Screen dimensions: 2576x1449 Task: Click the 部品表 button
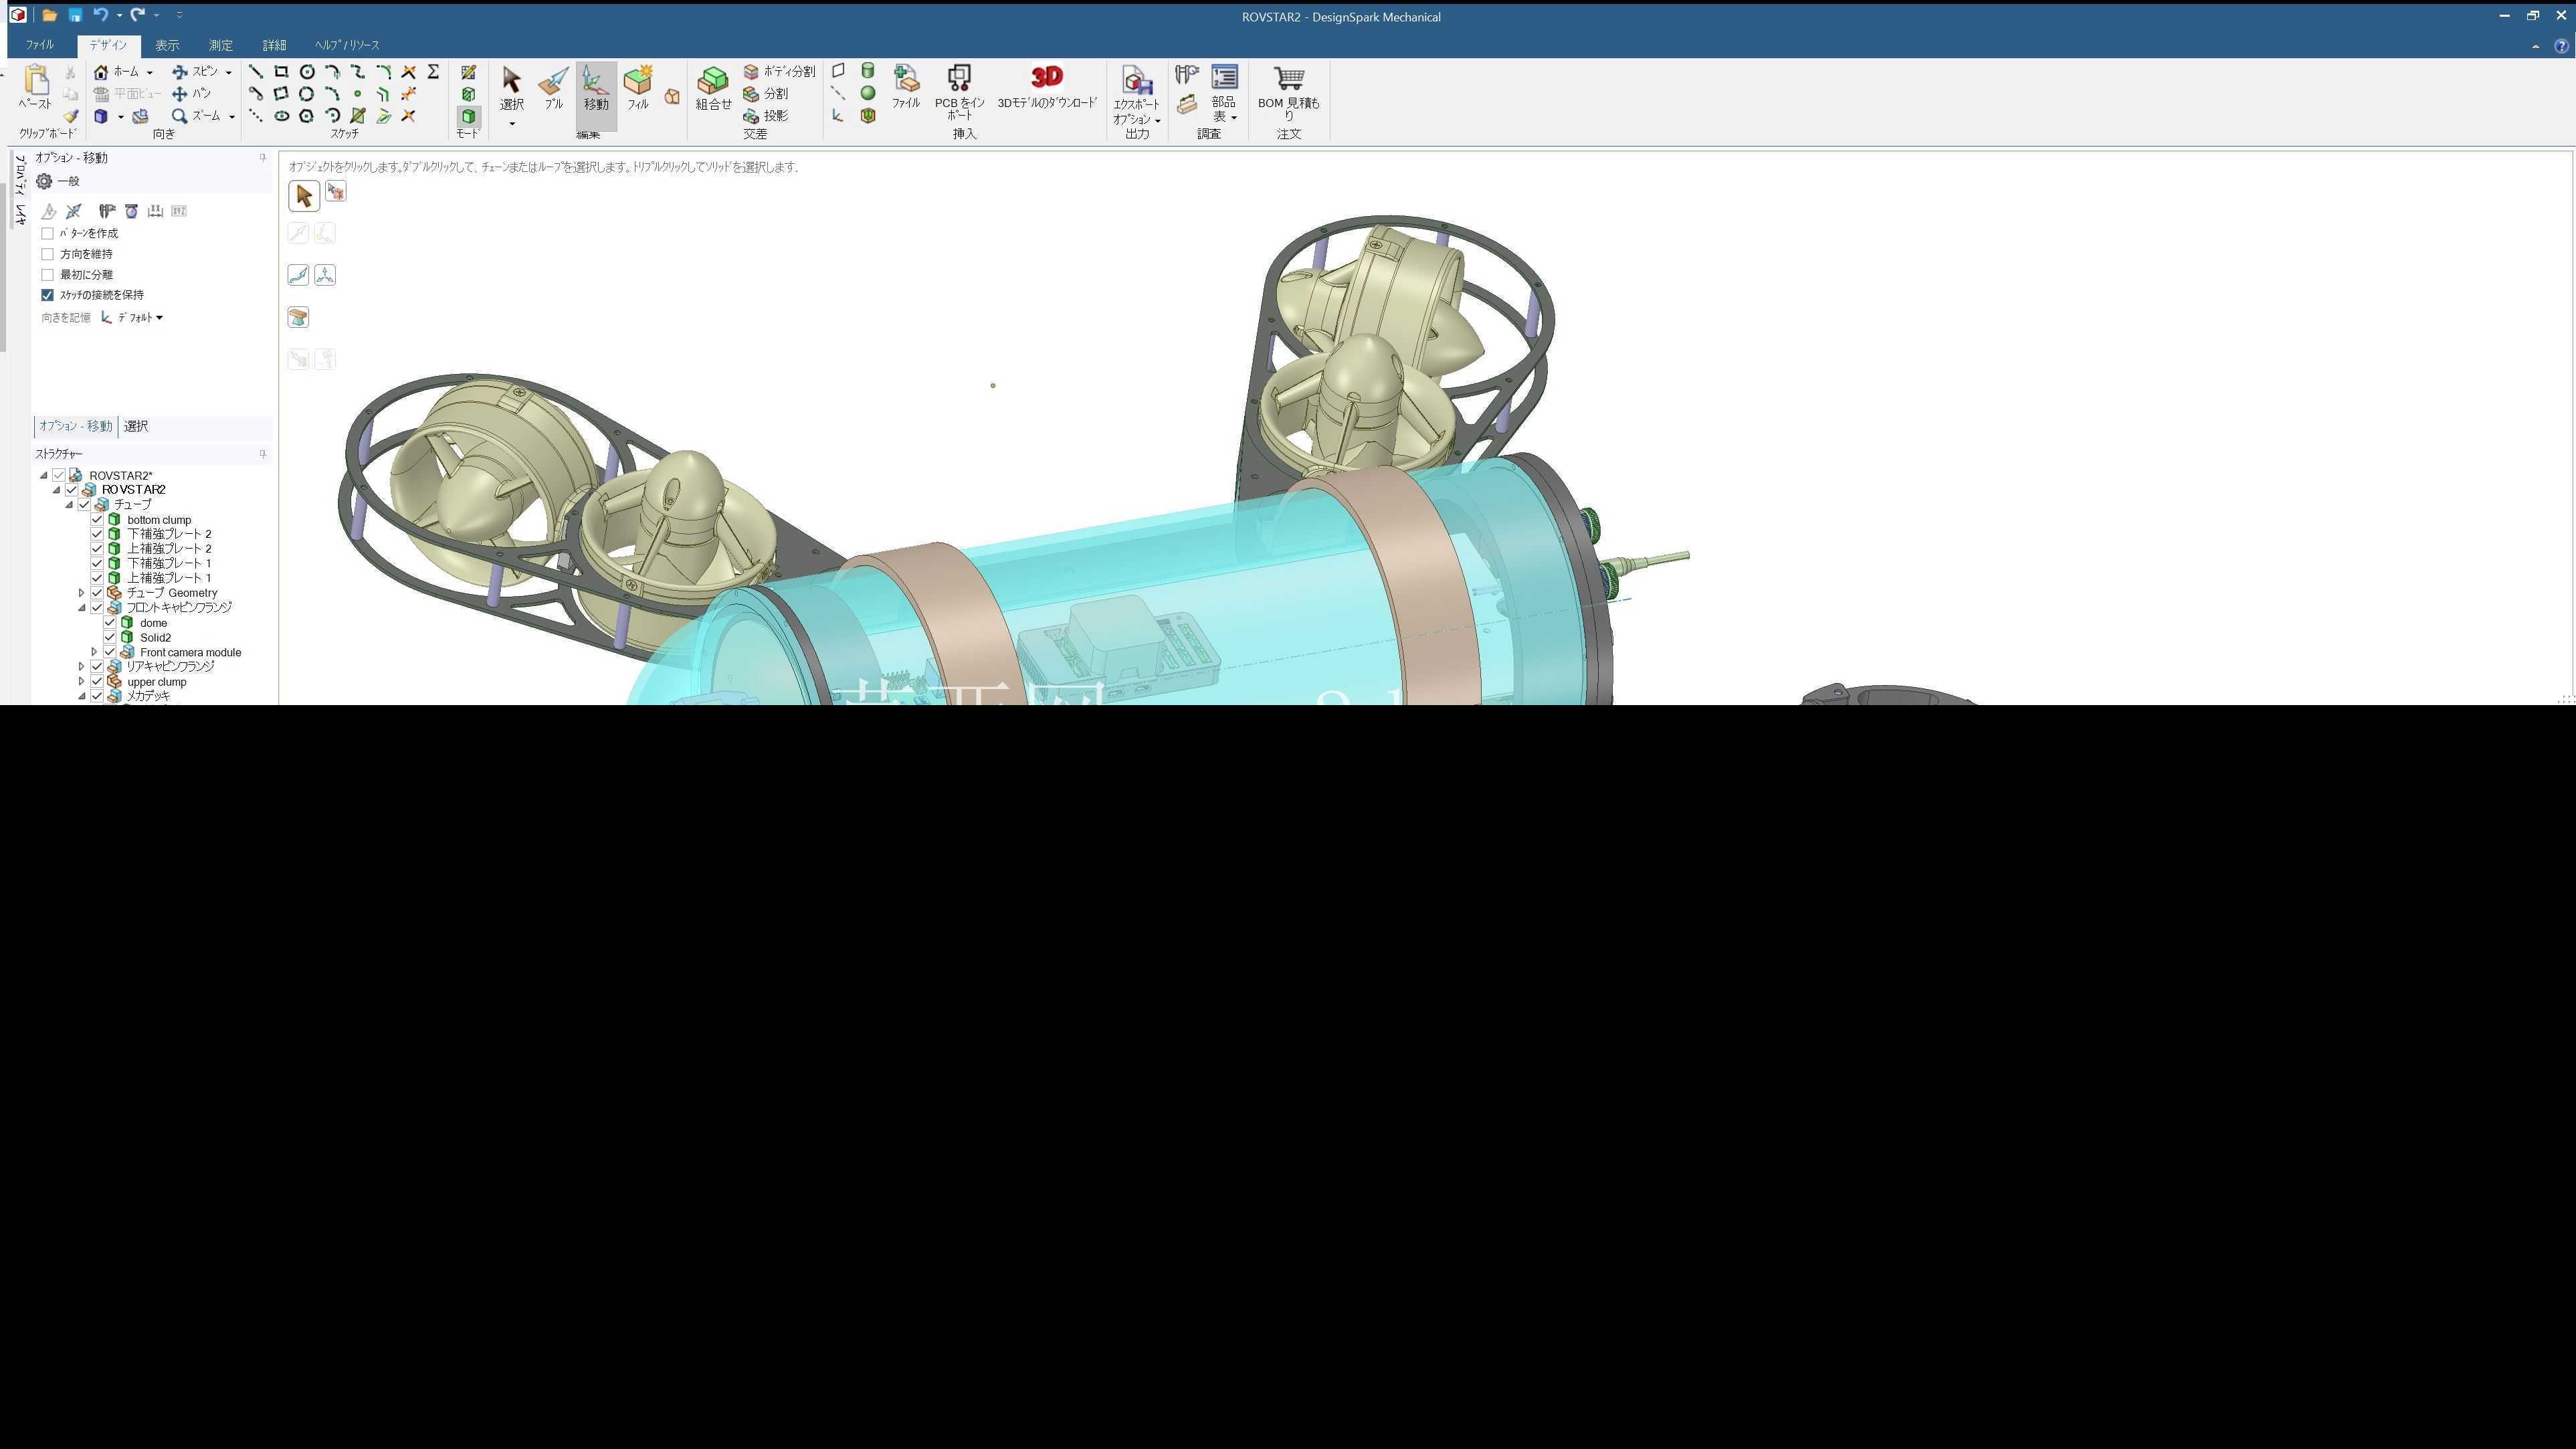click(x=1224, y=93)
